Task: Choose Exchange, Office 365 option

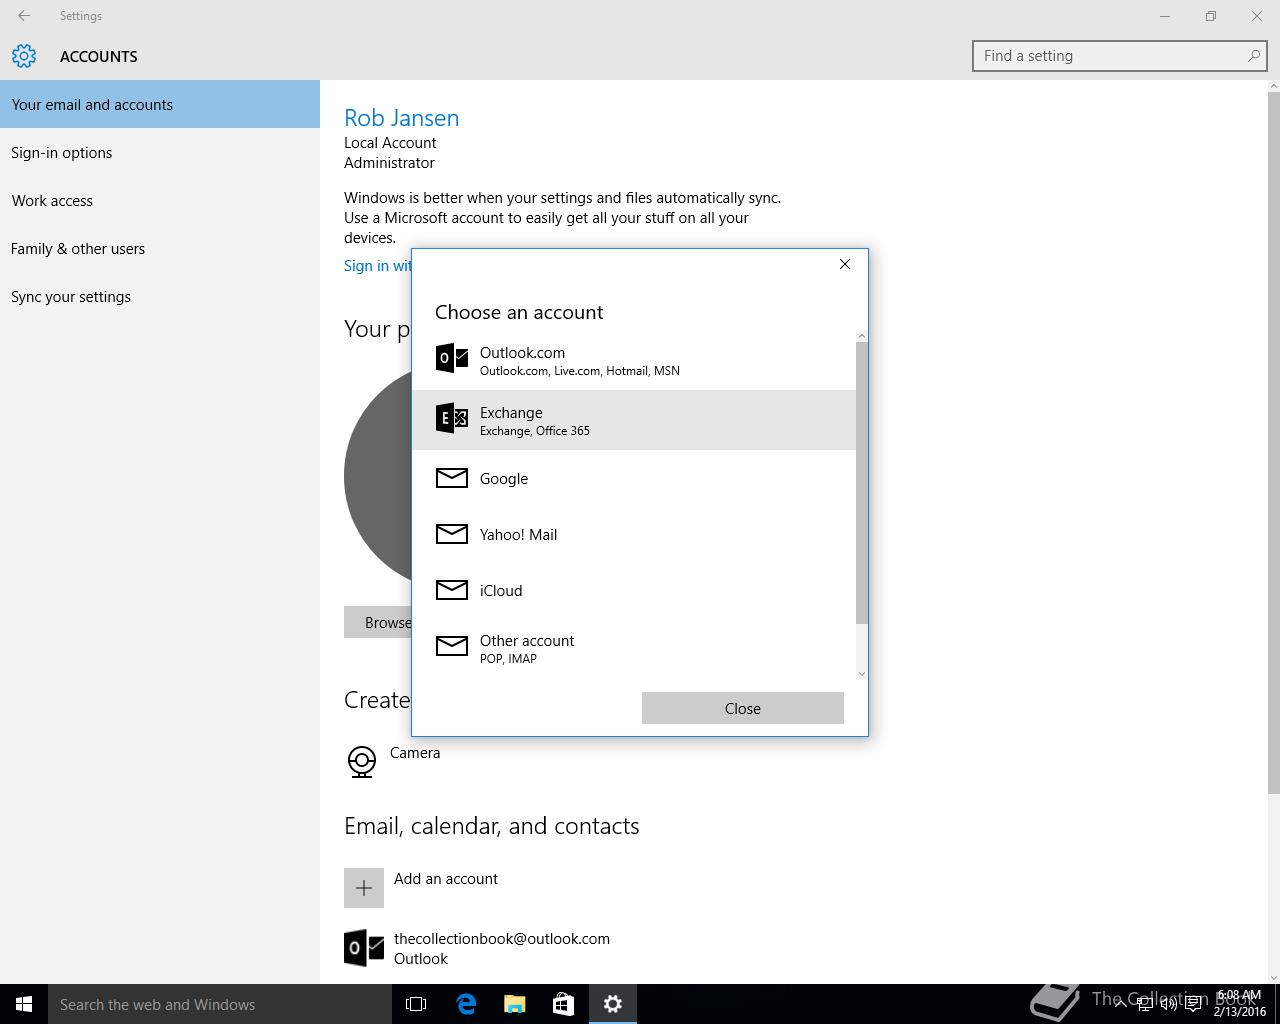Action: 634,420
